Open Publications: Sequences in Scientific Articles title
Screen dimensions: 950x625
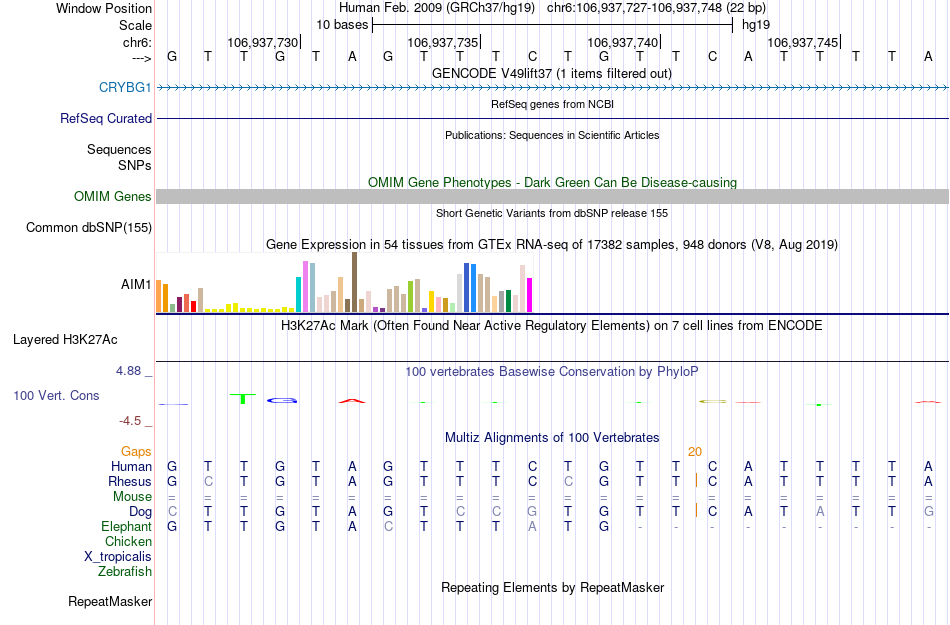pos(552,135)
